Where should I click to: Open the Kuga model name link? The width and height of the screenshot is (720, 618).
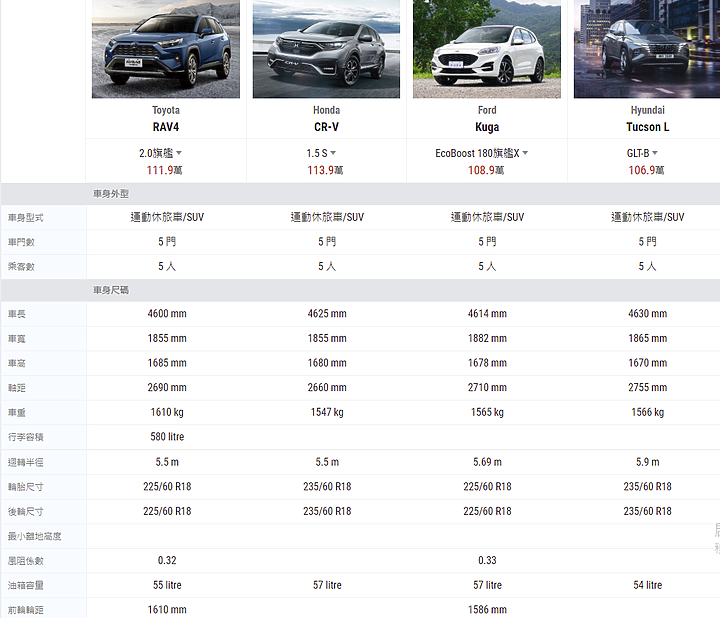[487, 127]
